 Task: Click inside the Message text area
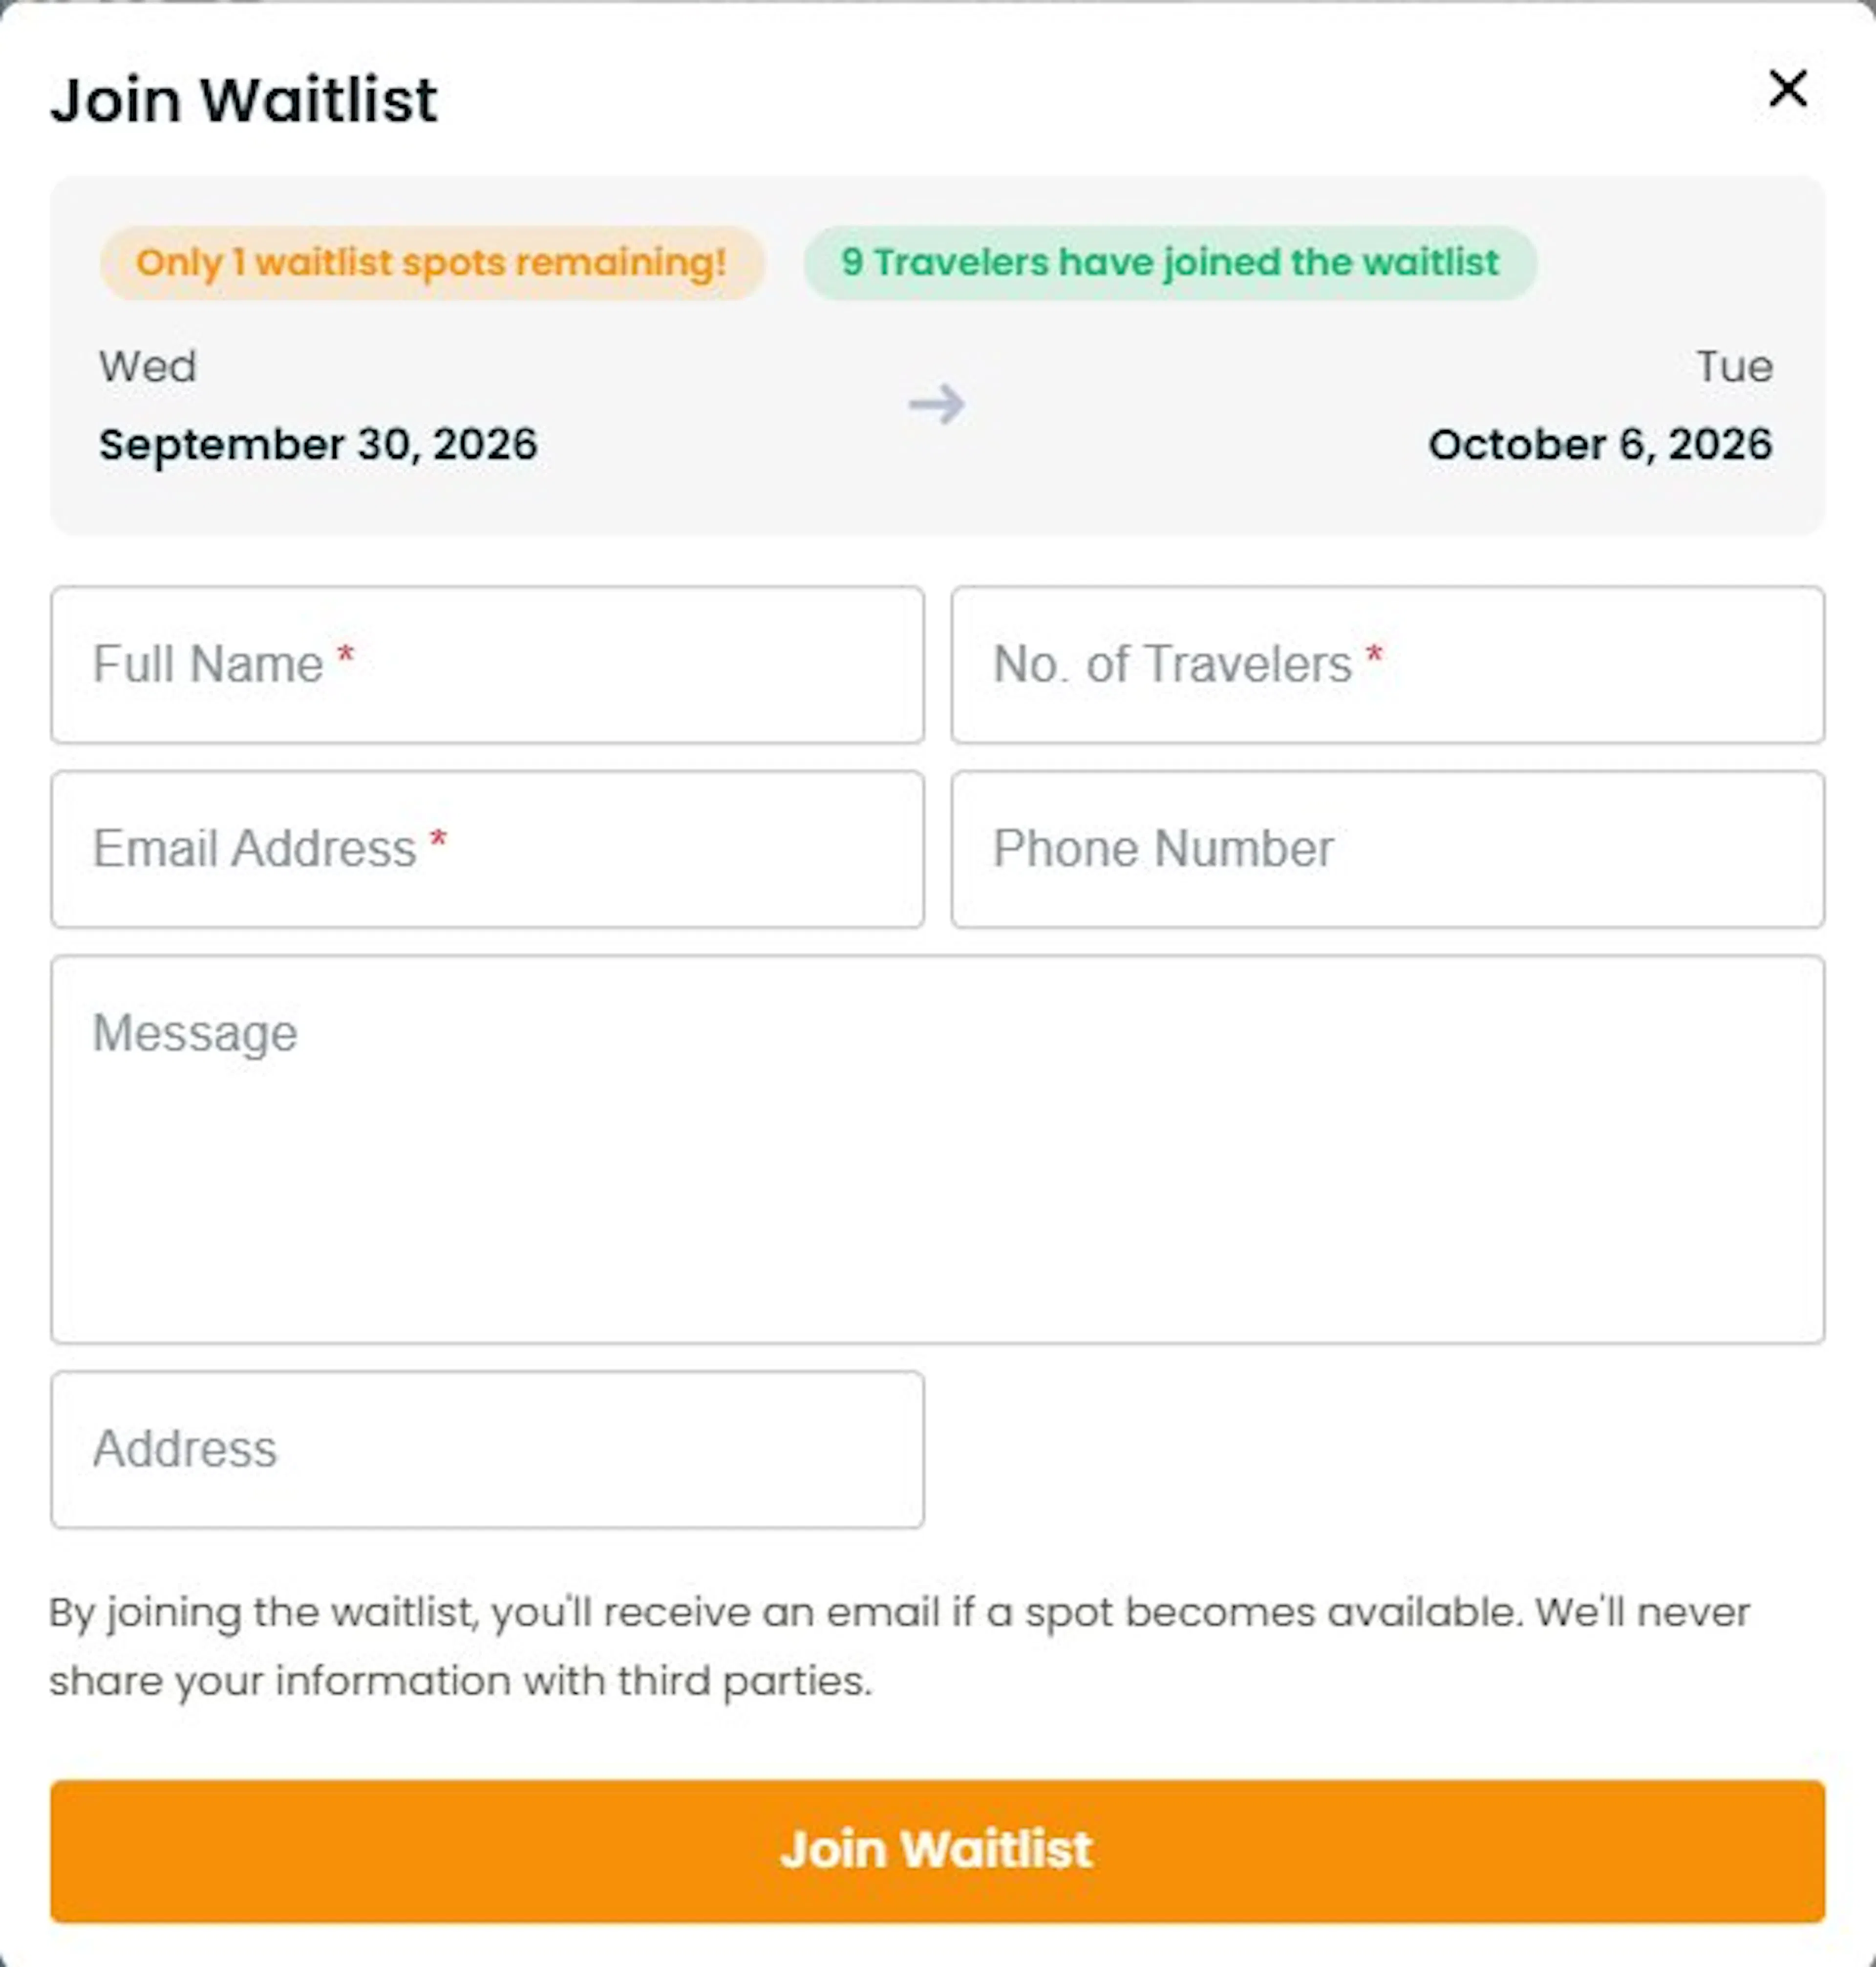937,1148
